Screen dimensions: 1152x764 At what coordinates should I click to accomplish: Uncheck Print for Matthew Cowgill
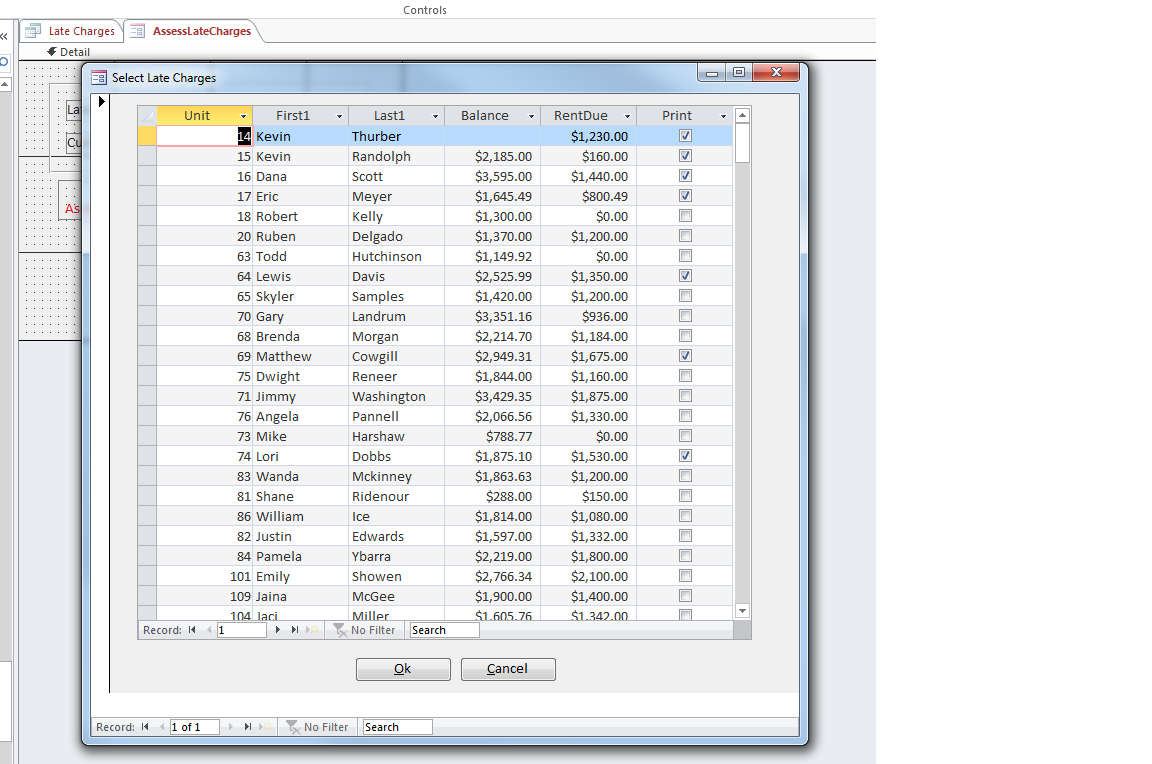685,356
